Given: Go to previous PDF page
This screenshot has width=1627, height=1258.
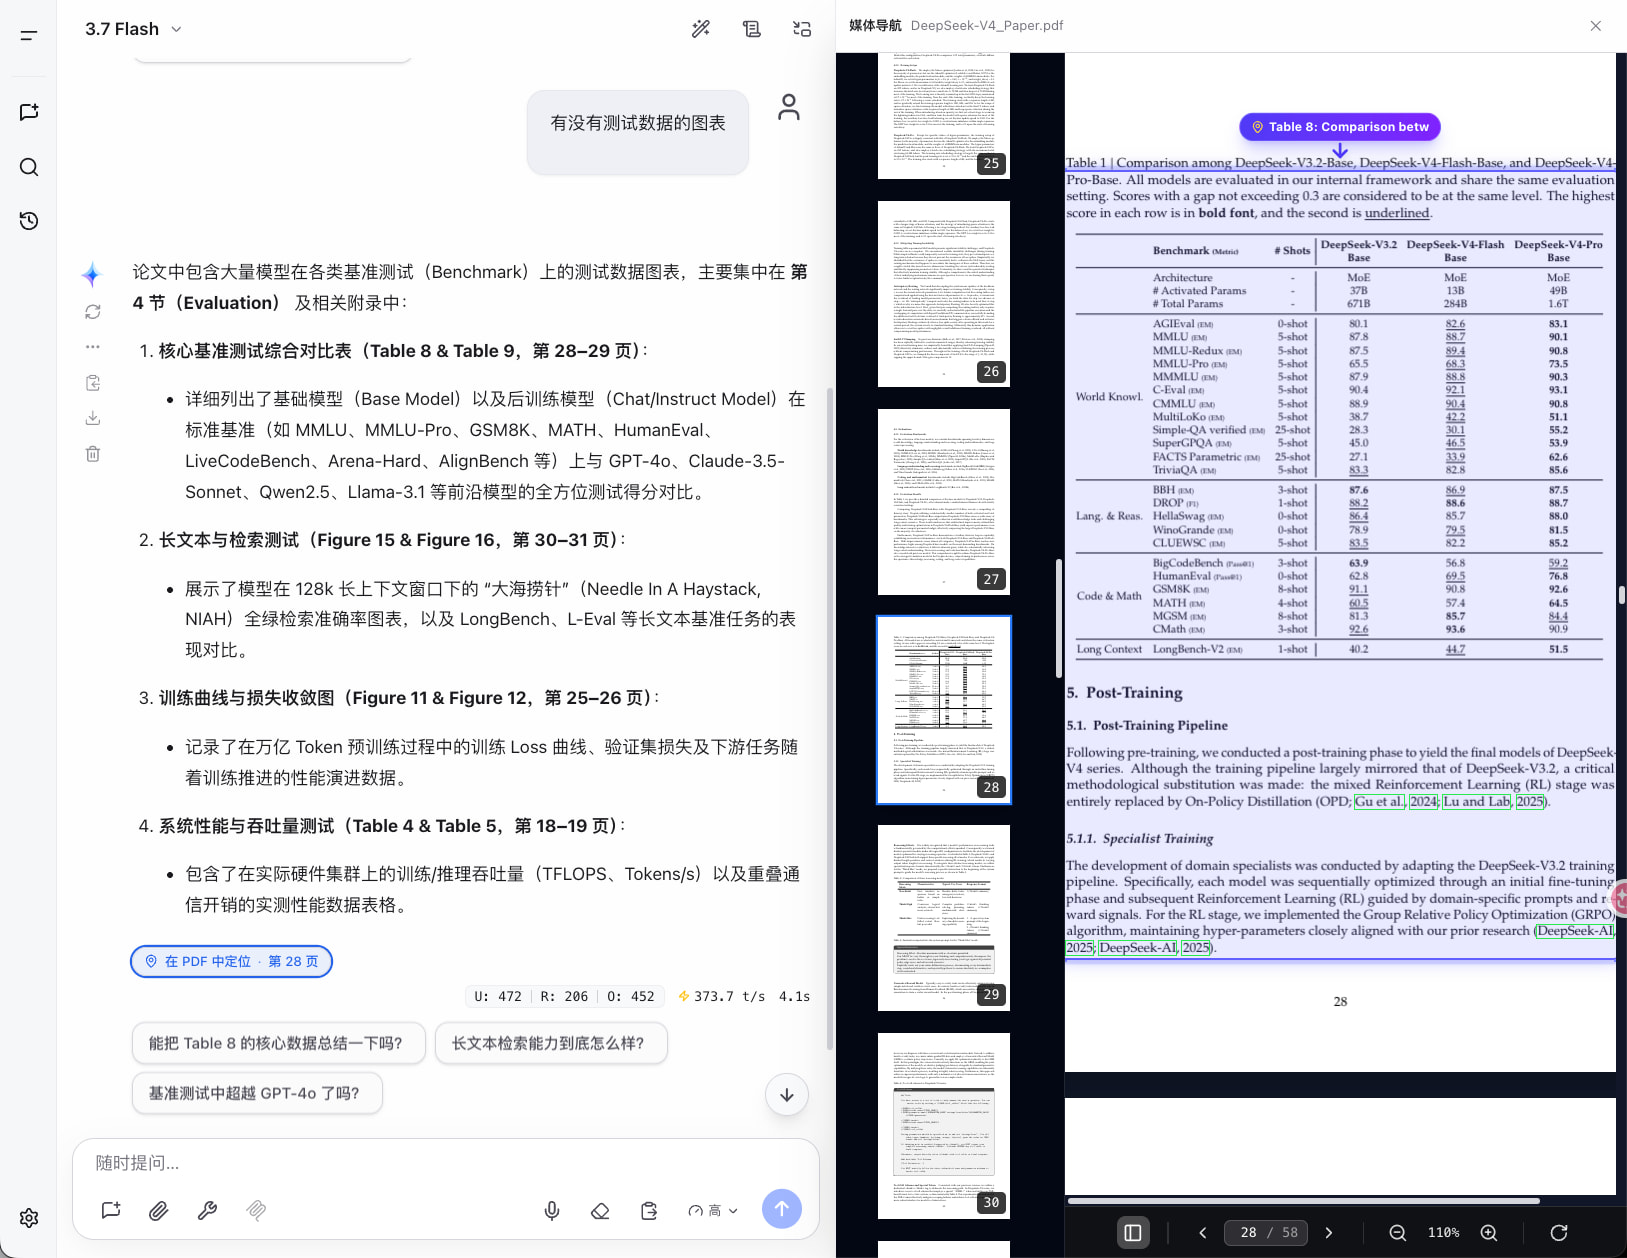Looking at the screenshot, I should point(1203,1233).
